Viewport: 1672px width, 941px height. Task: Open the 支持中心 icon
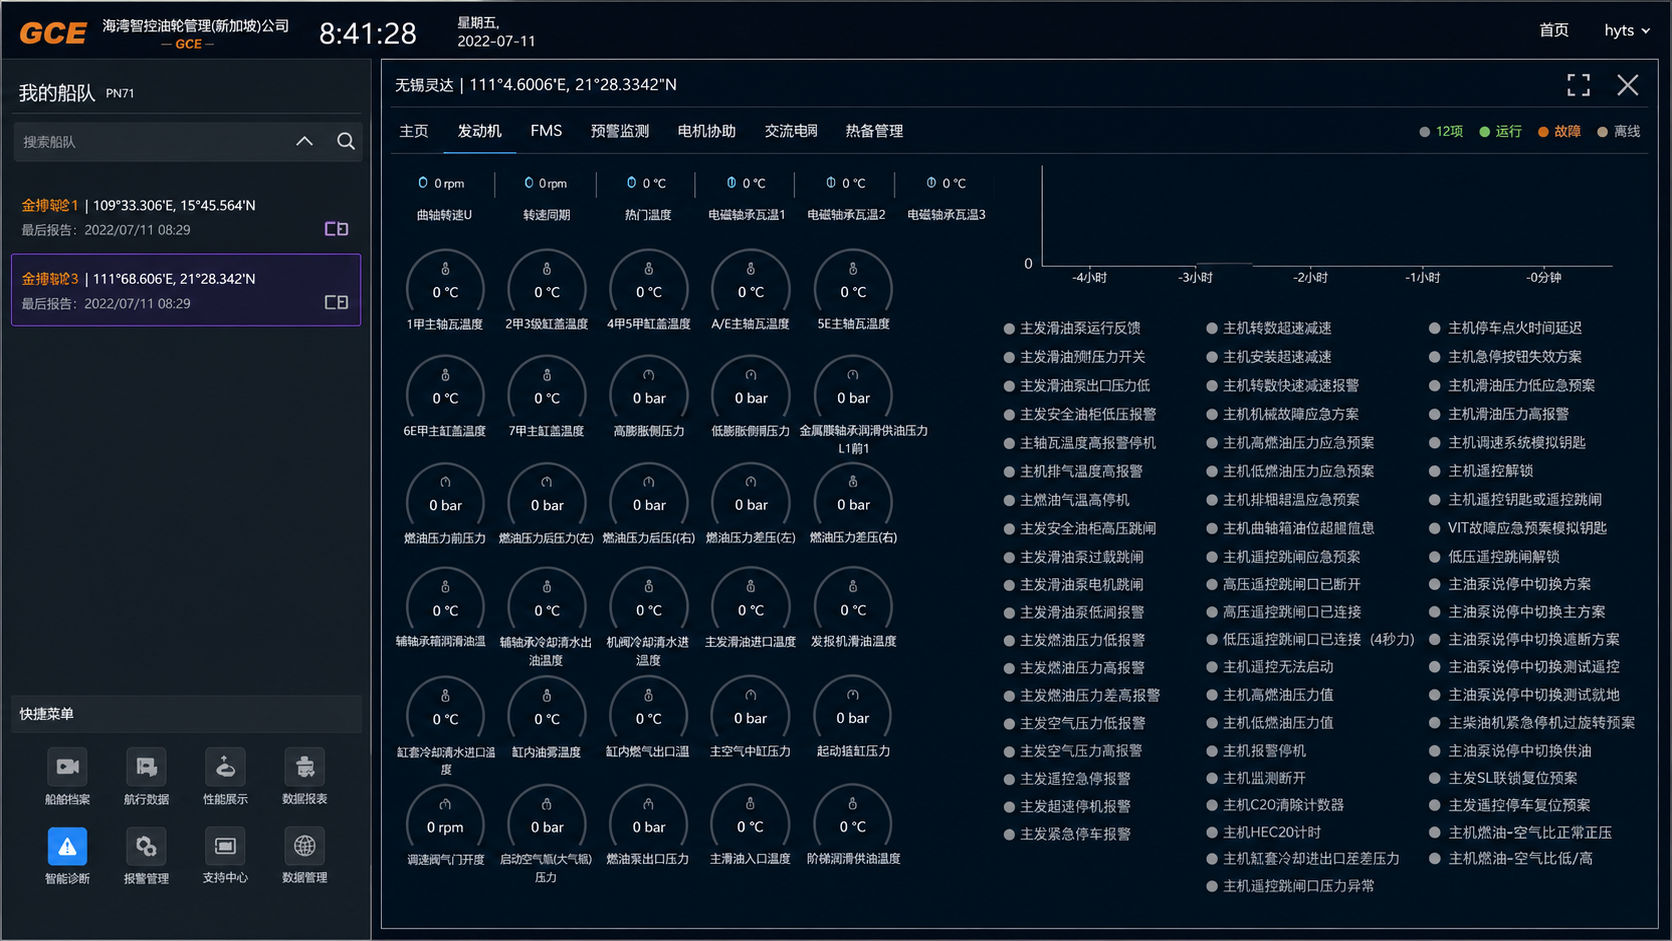point(225,847)
